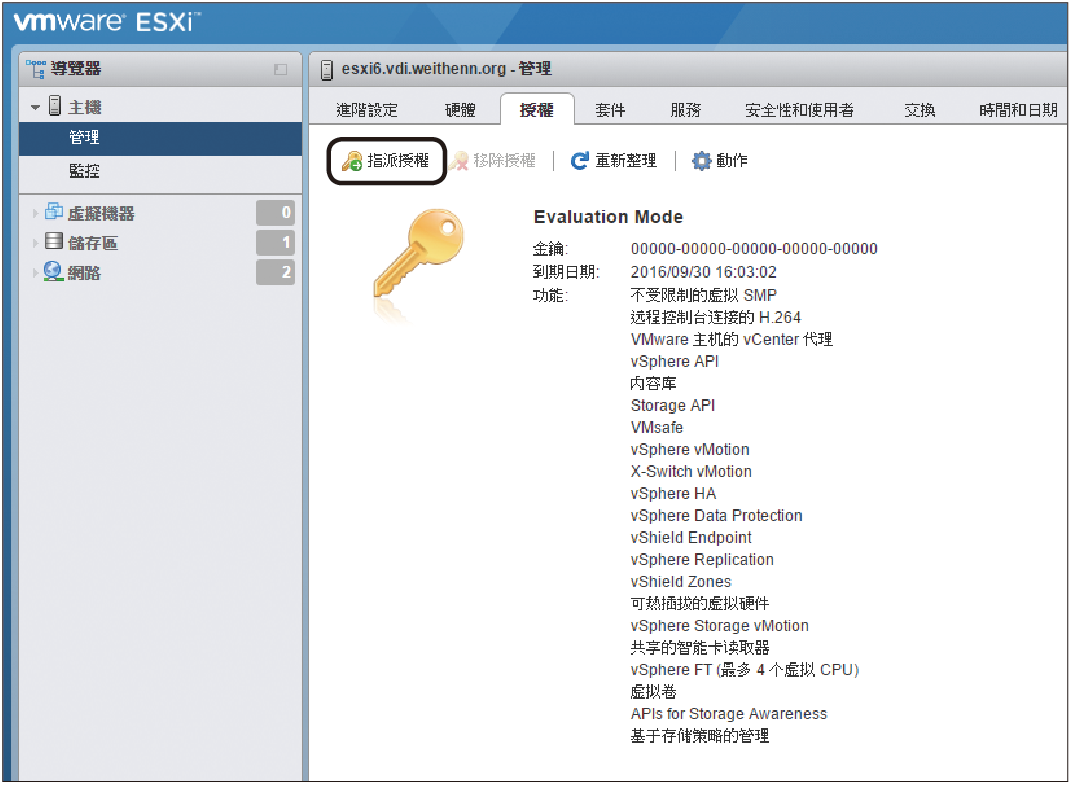Screen dimensions: 1071x785
Task: Click the virtual machines icon beside 虛擬機器
Action: click(53, 212)
